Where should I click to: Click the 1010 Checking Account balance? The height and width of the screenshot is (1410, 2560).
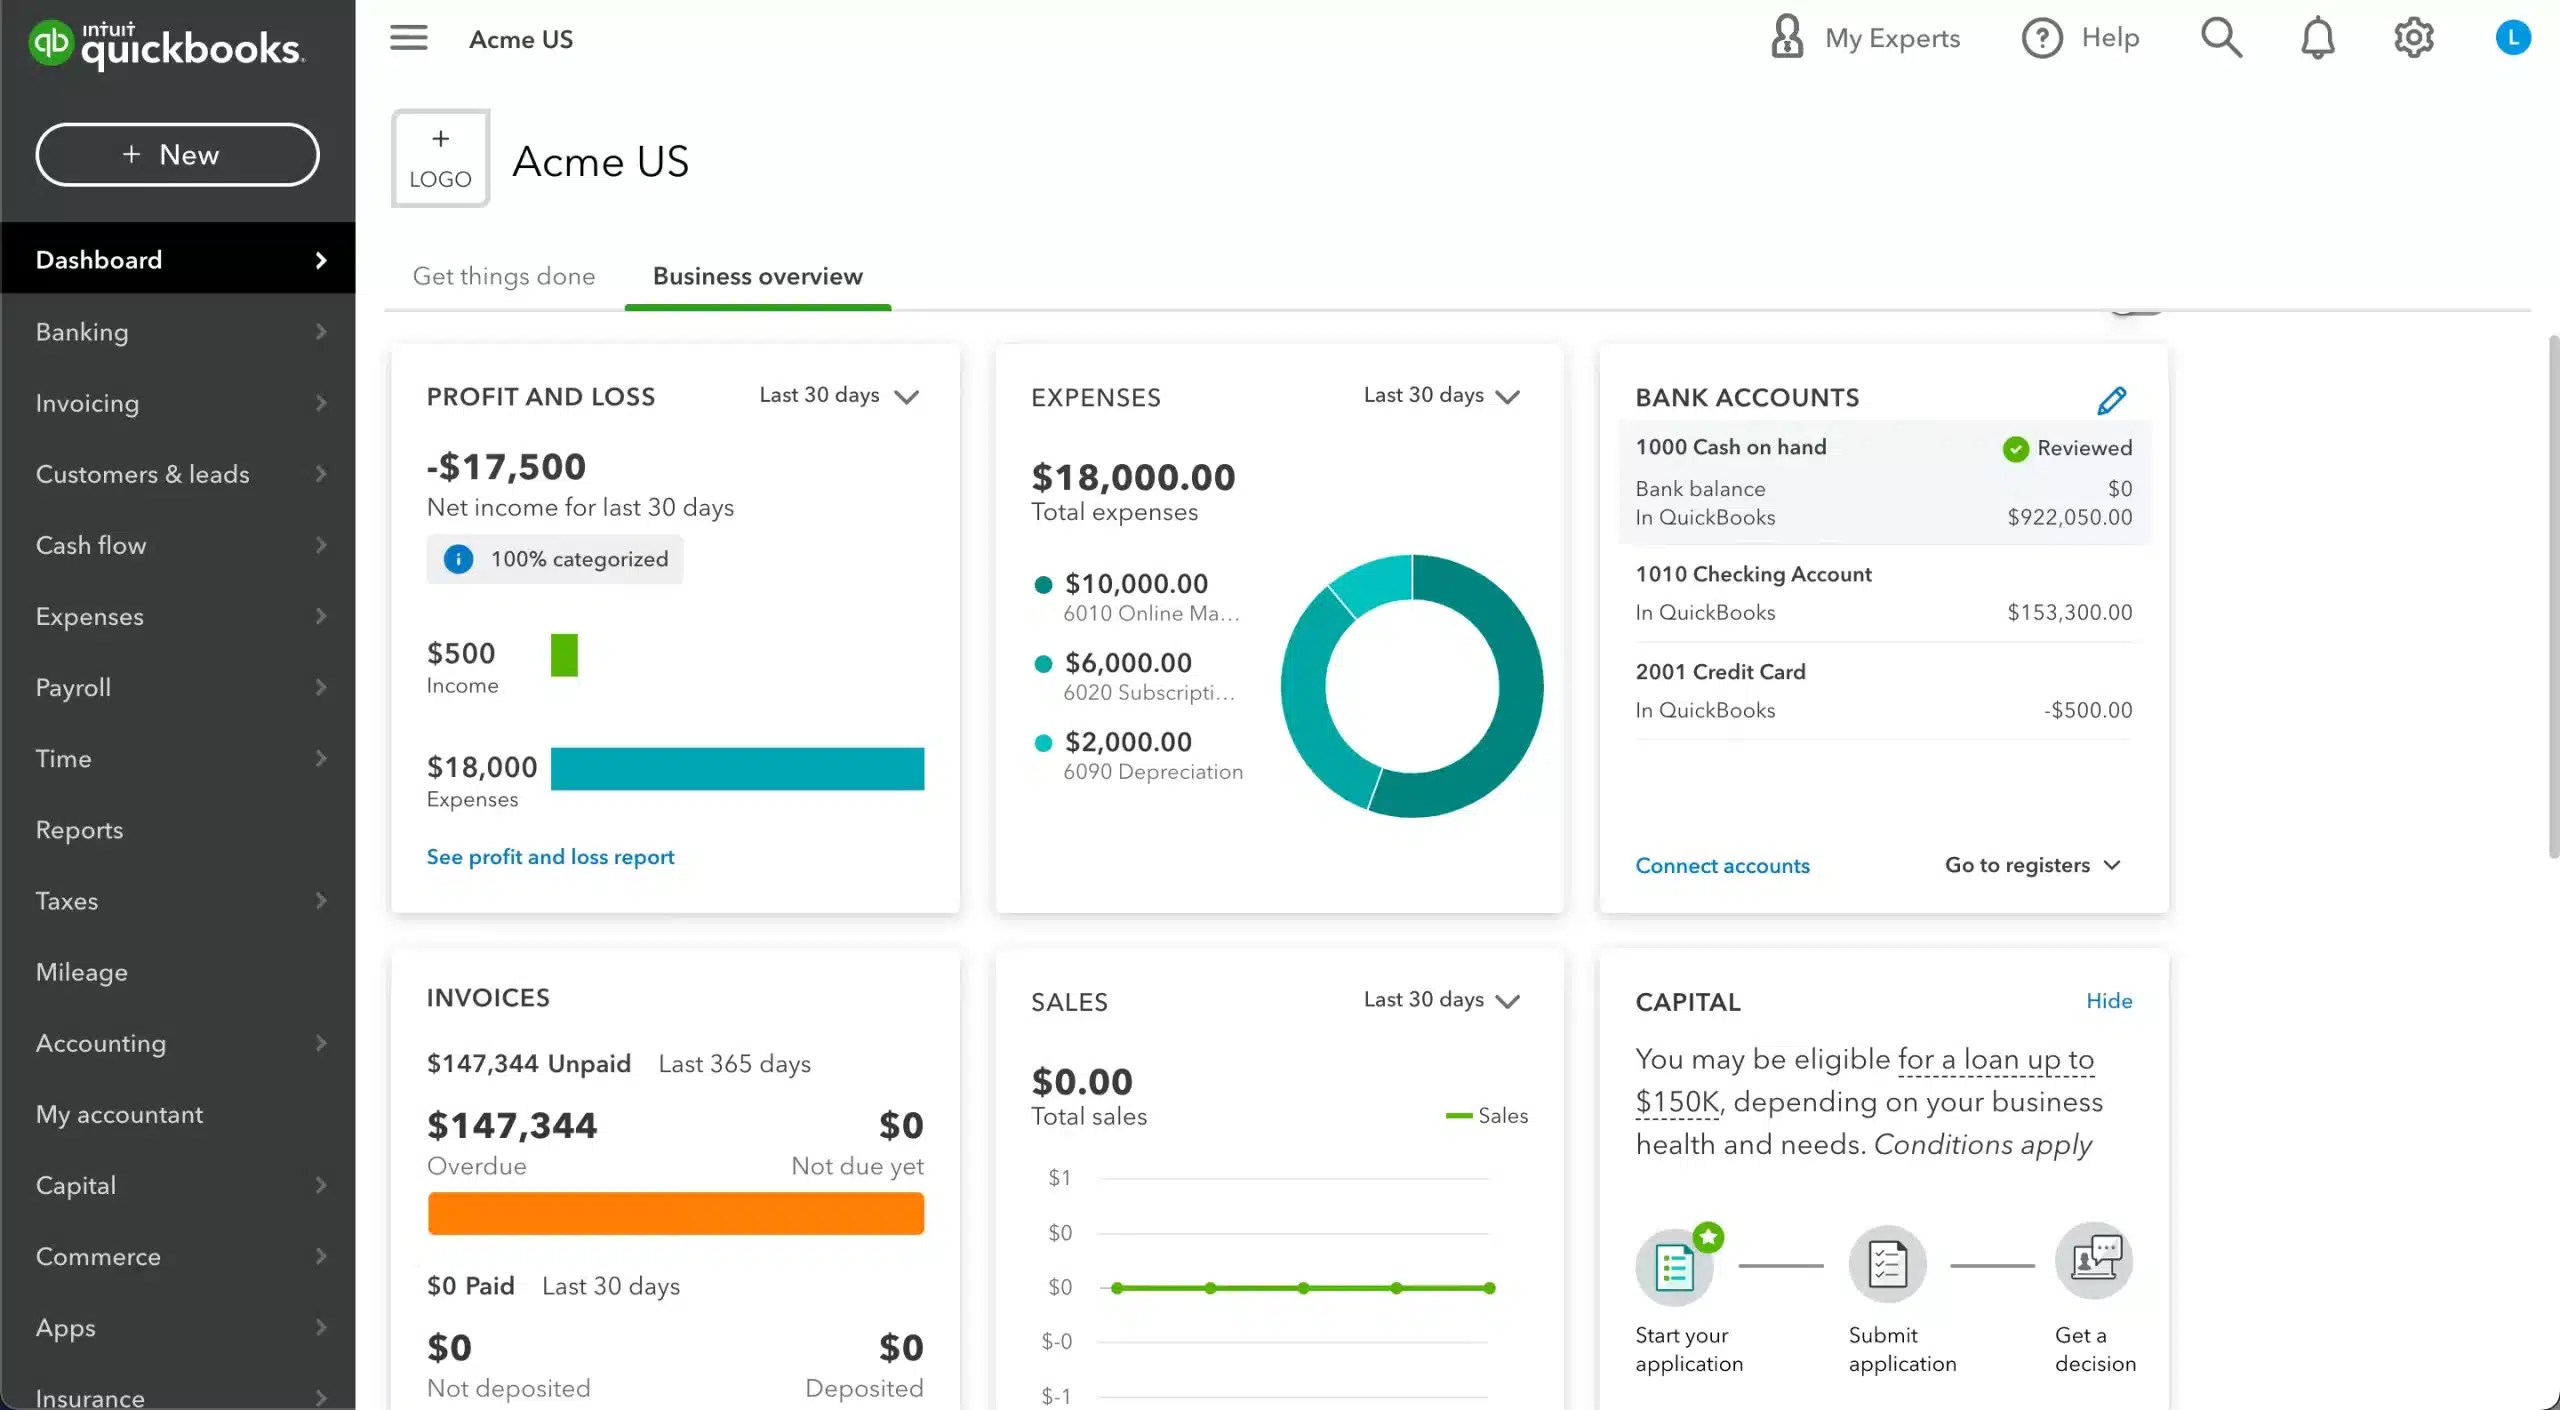click(2069, 611)
